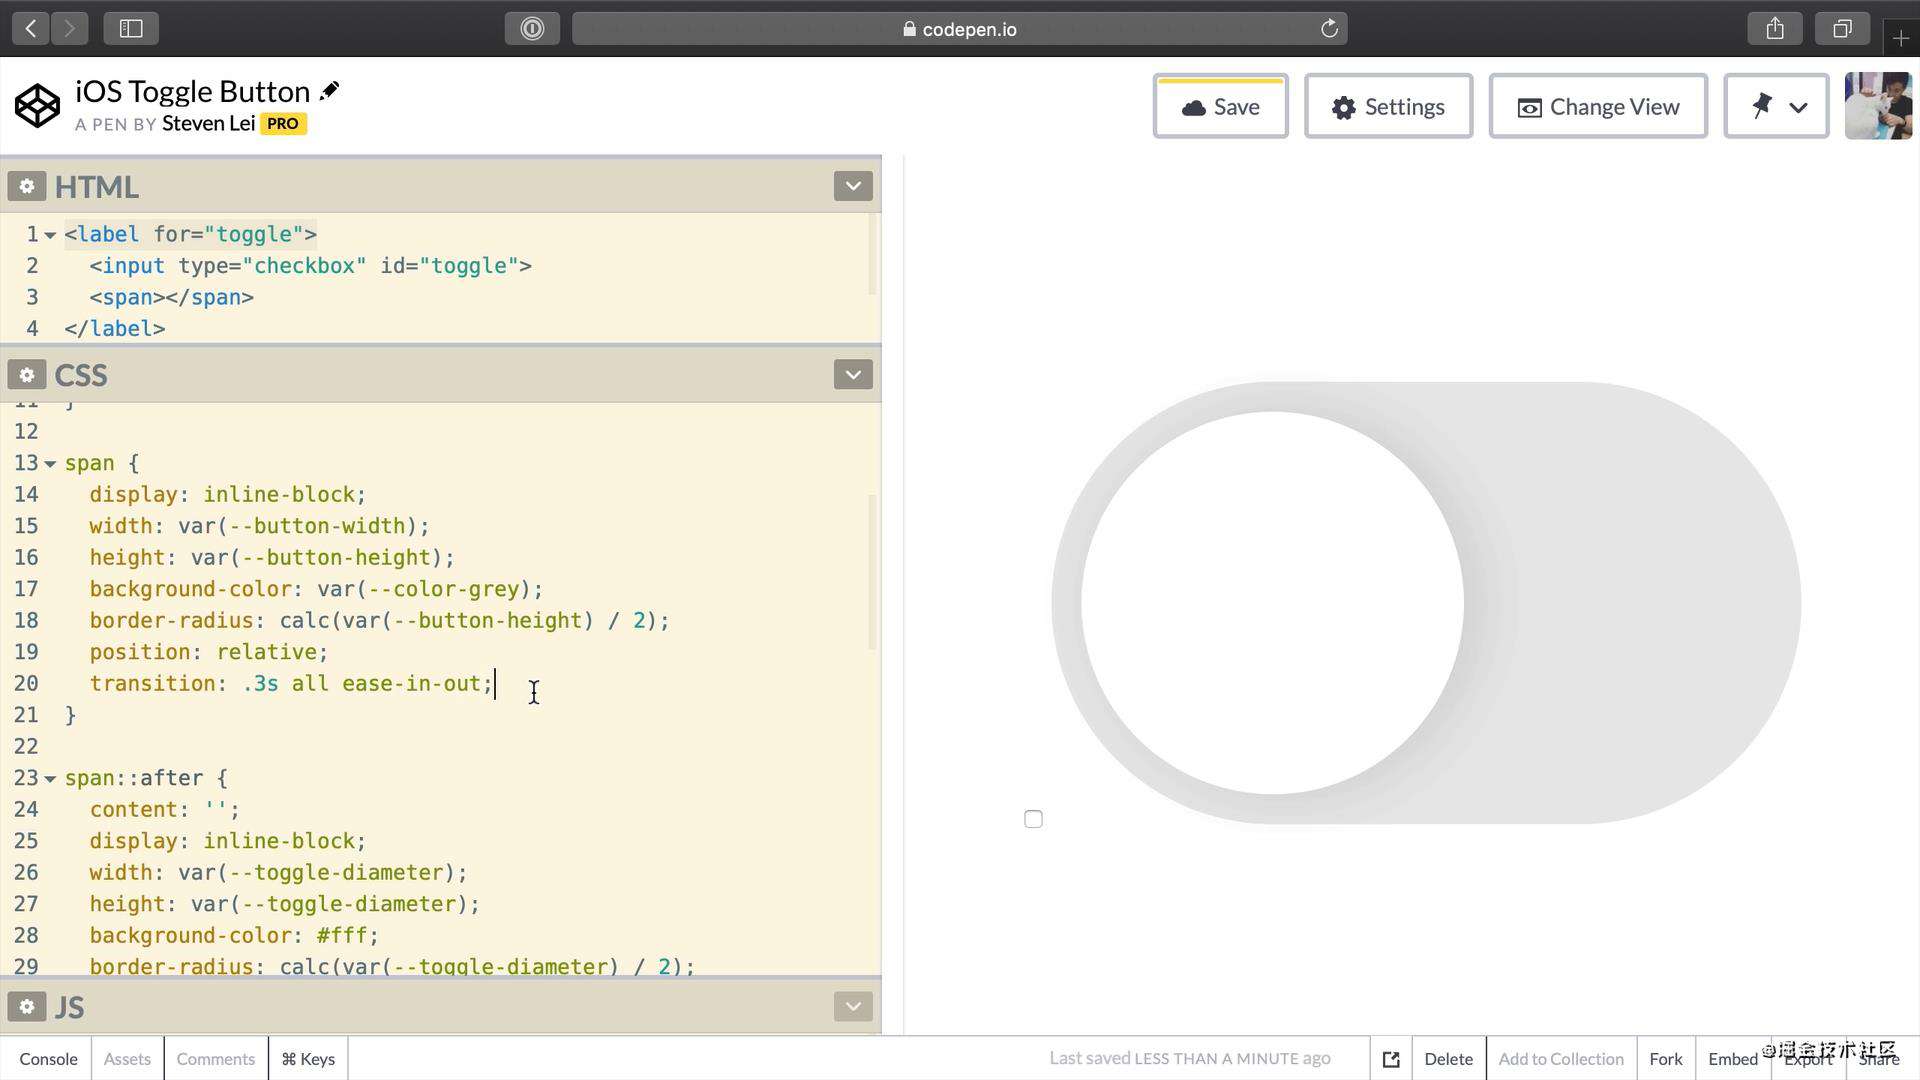Click CSS line 24 content property
Viewport: 1920px width, 1080px height.
pyautogui.click(x=165, y=810)
